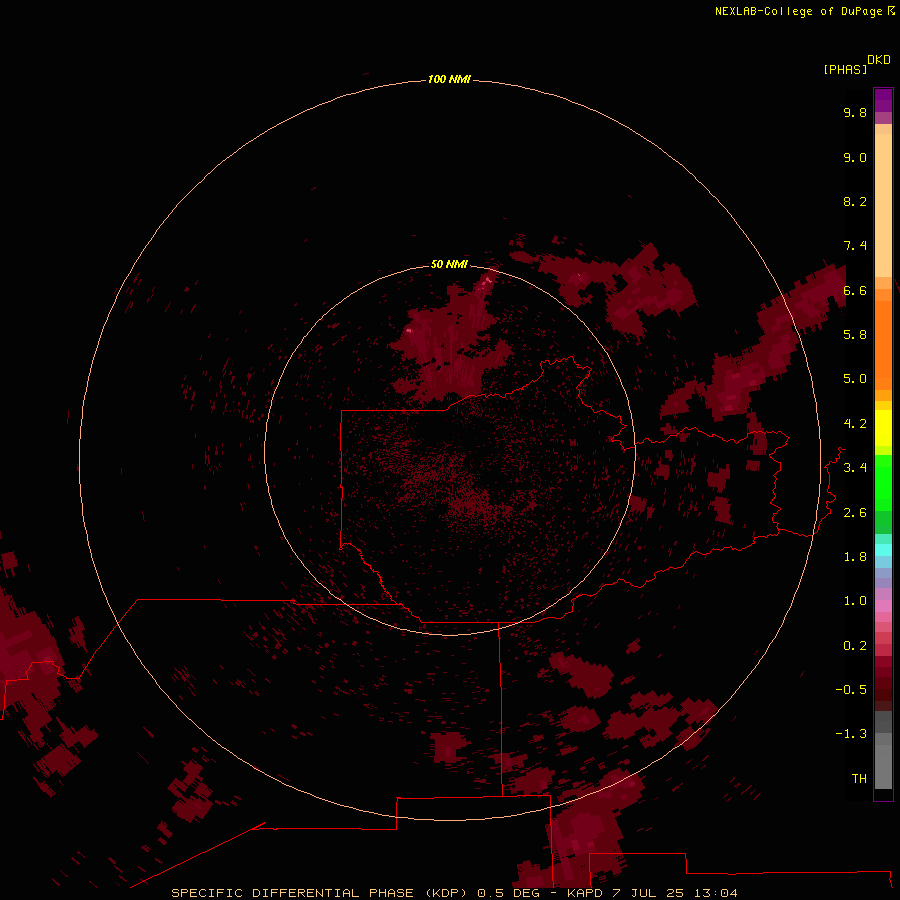Click the 7.4 color scale value
Viewport: 900px width, 900px height.
[x=855, y=246]
